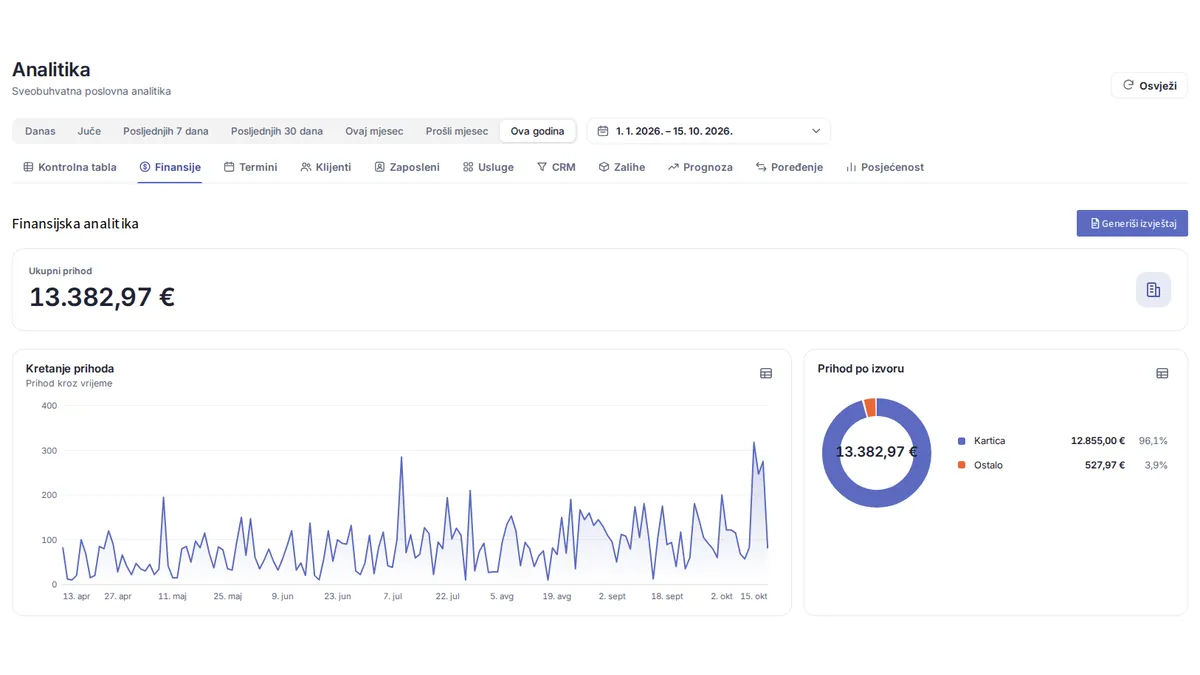Image resolution: width=1200 pixels, height=675 pixels.
Task: Click the 400 y-axis label
Action: [x=49, y=406]
